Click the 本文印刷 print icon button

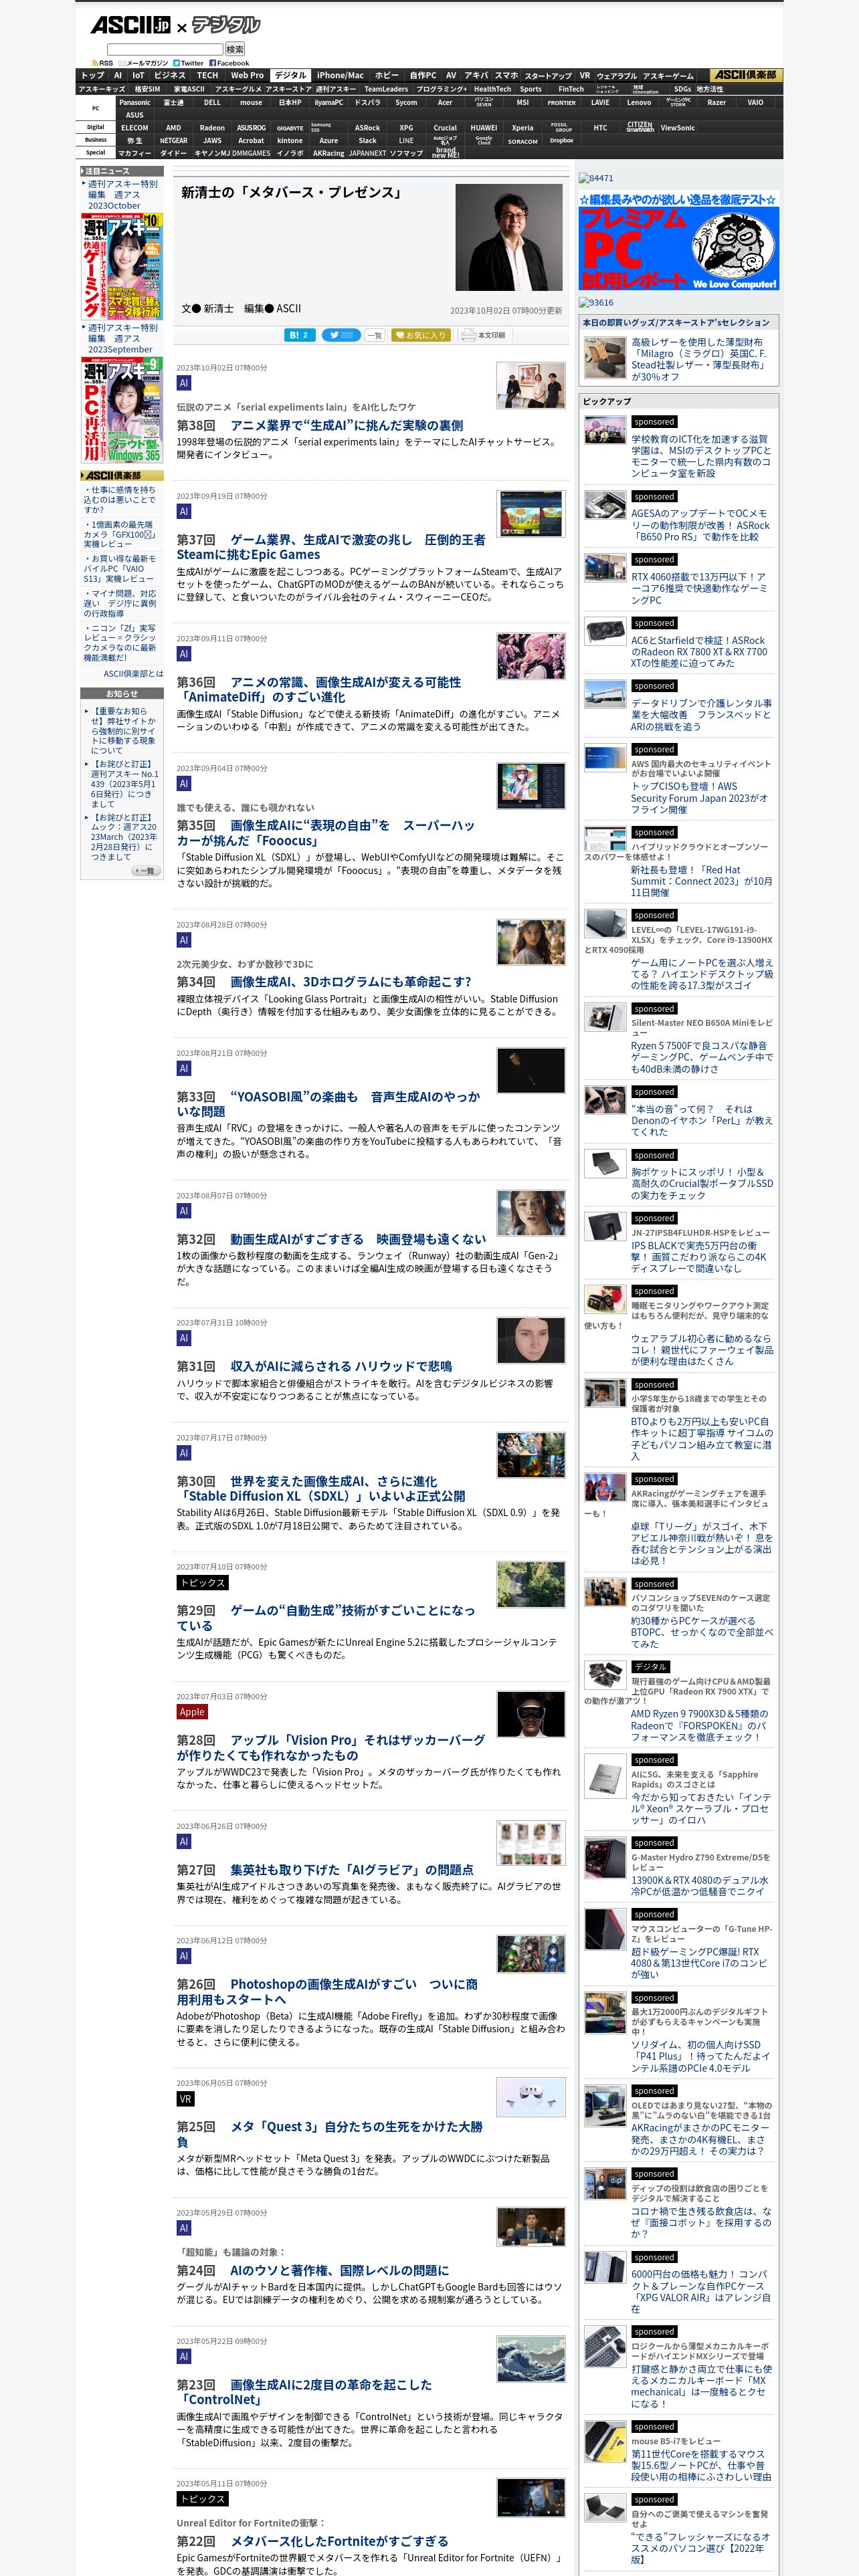484,335
